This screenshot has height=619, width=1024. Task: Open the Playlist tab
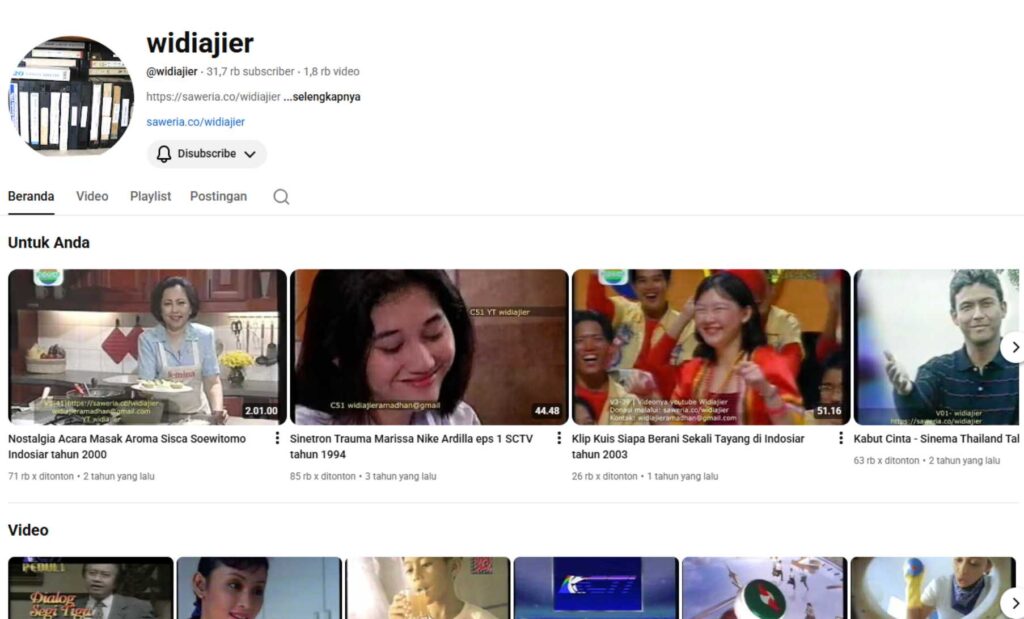tap(150, 196)
